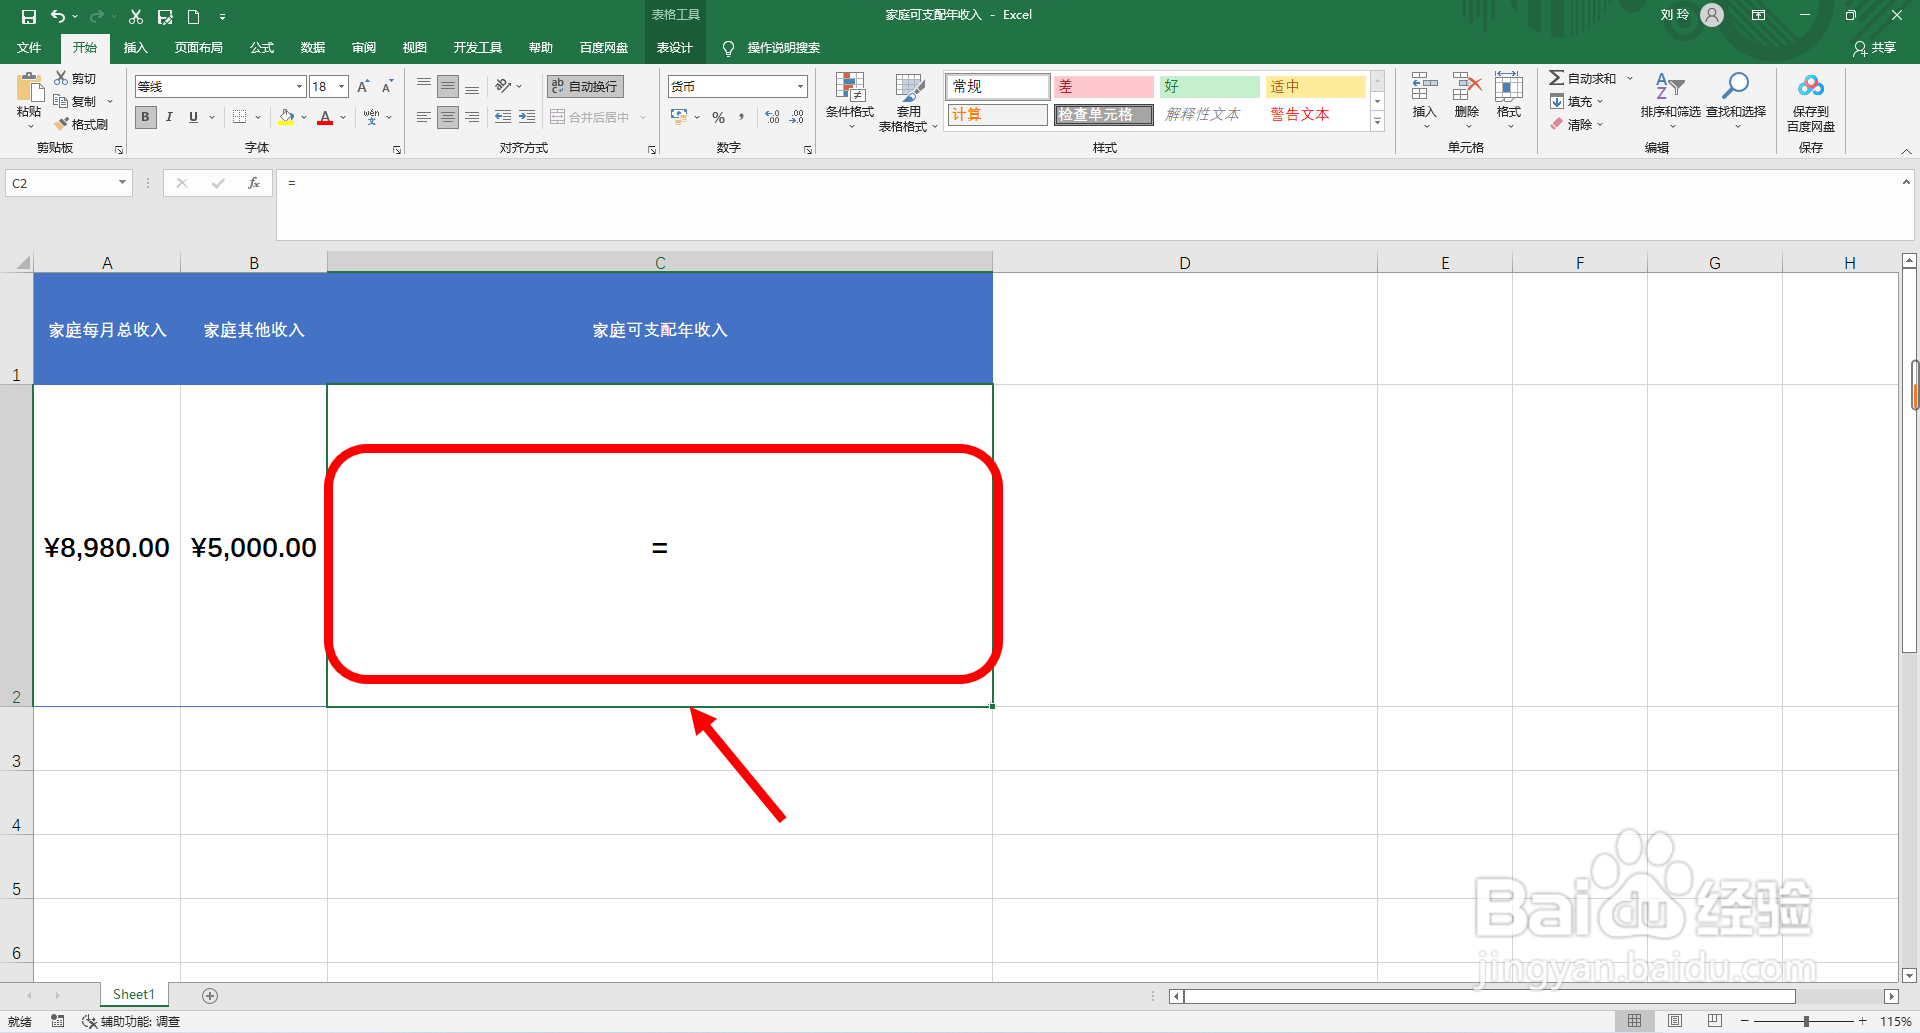Apply percent style to the cell
The image size is (1920, 1033).
718,117
